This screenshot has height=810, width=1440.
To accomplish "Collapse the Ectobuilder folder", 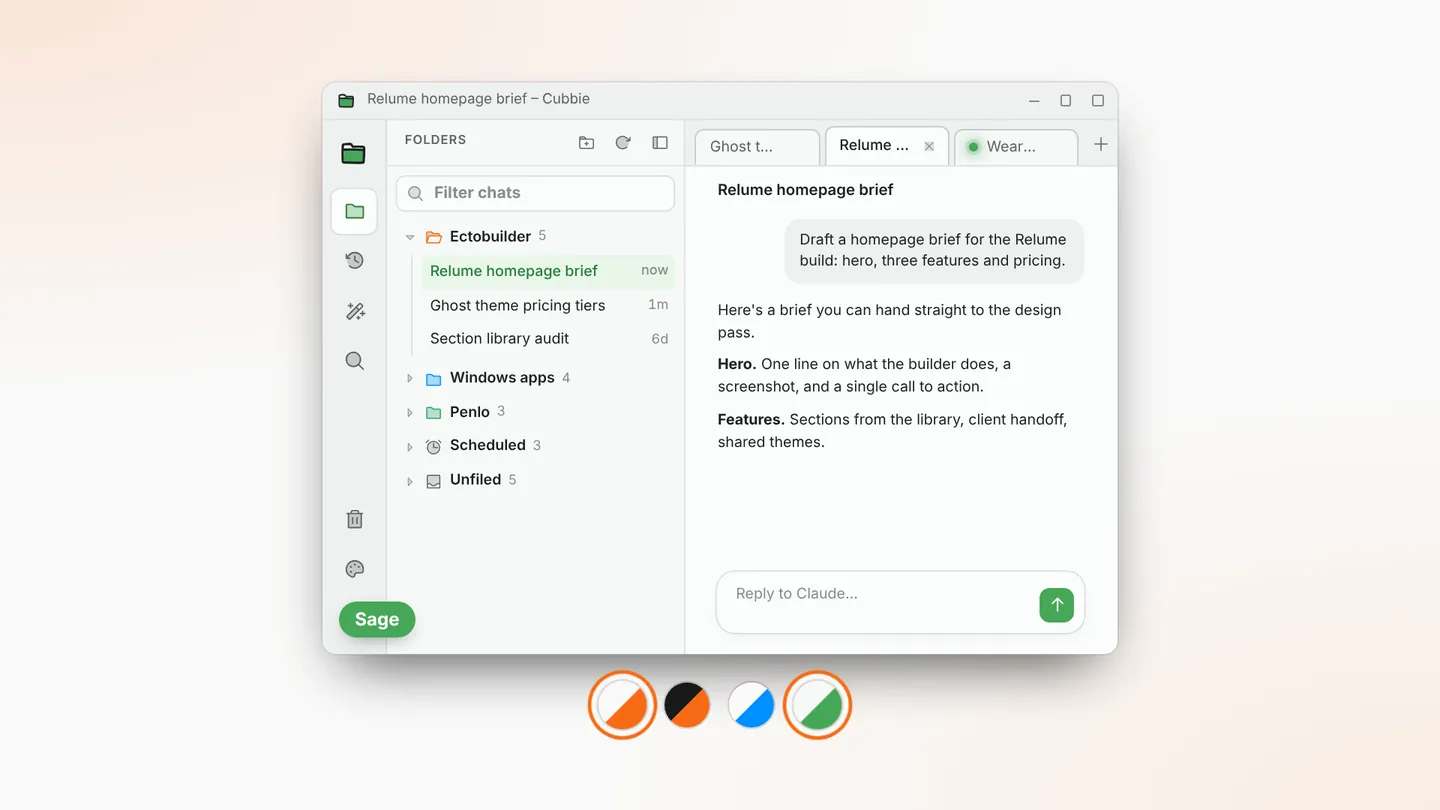I will click(x=409, y=237).
